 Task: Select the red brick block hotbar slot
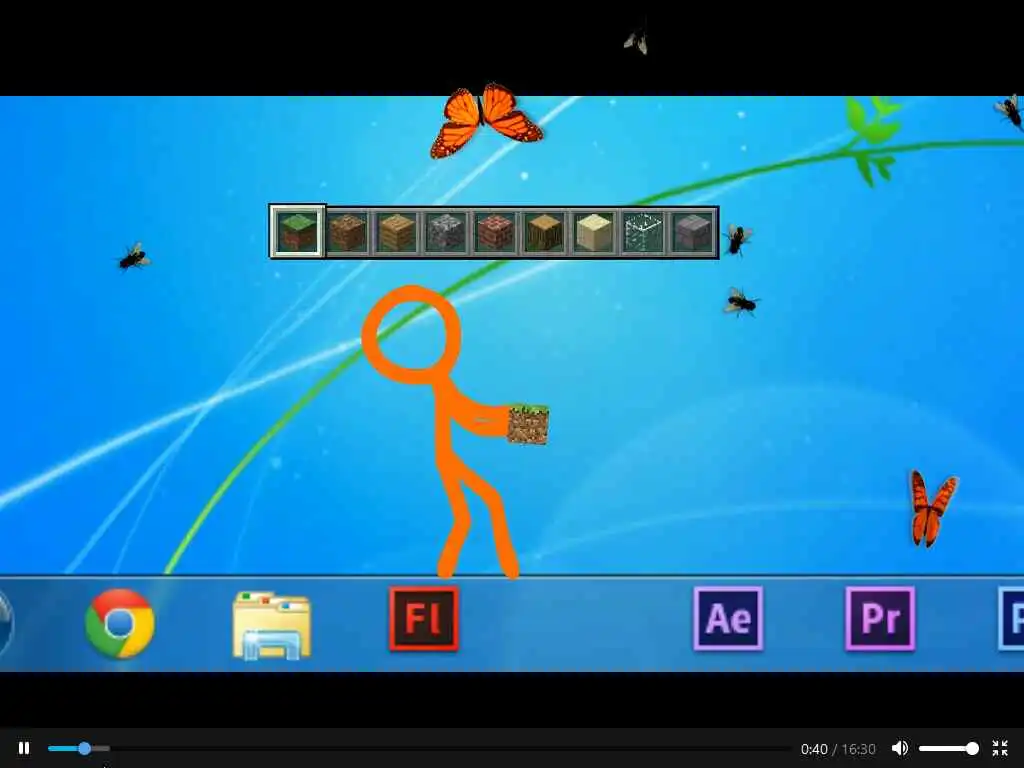coord(495,232)
